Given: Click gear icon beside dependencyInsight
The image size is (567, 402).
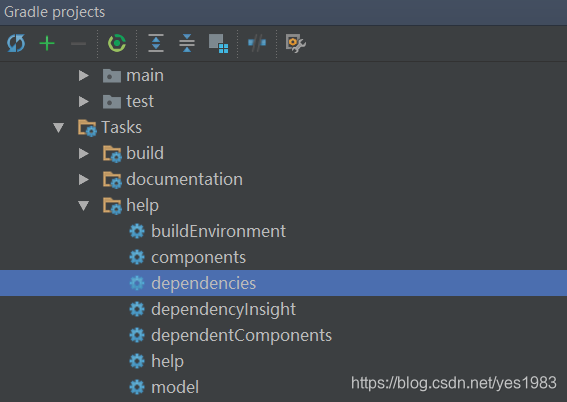Looking at the screenshot, I should [137, 309].
